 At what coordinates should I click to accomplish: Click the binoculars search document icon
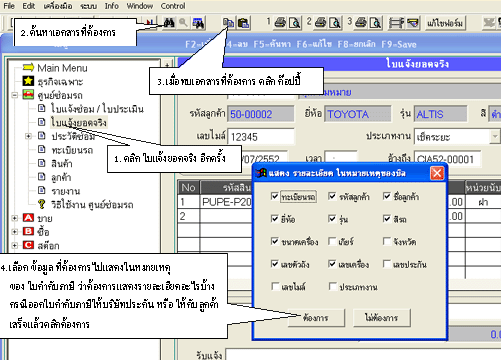(x=169, y=23)
